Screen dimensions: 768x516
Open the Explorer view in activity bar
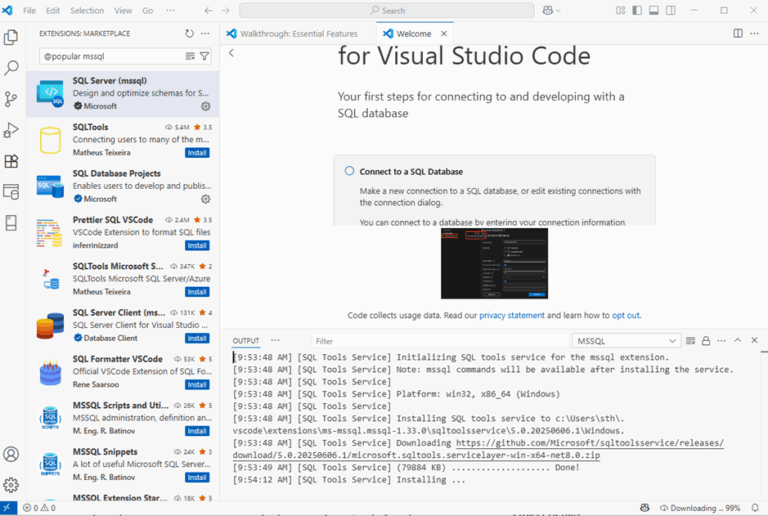pyautogui.click(x=11, y=37)
